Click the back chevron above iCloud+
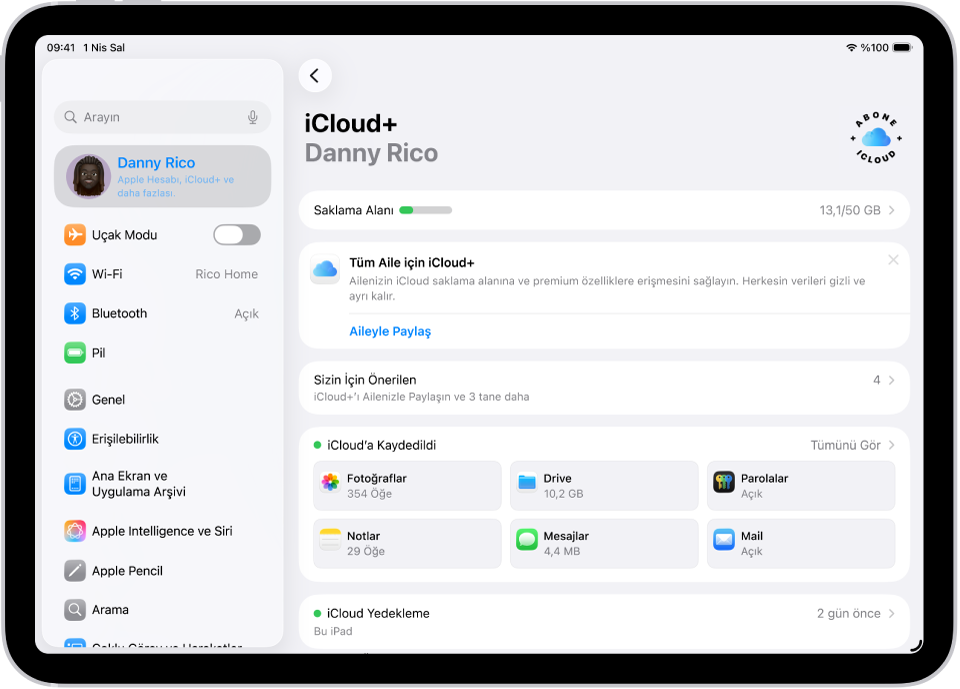 [x=316, y=76]
